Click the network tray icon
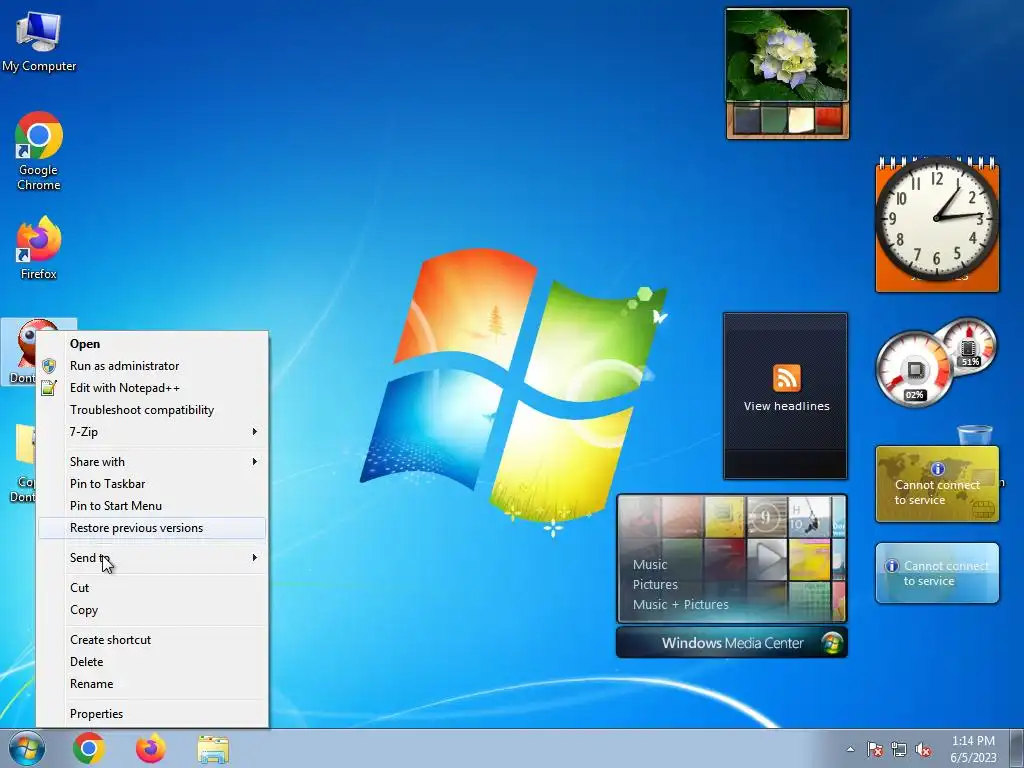 pos(899,749)
